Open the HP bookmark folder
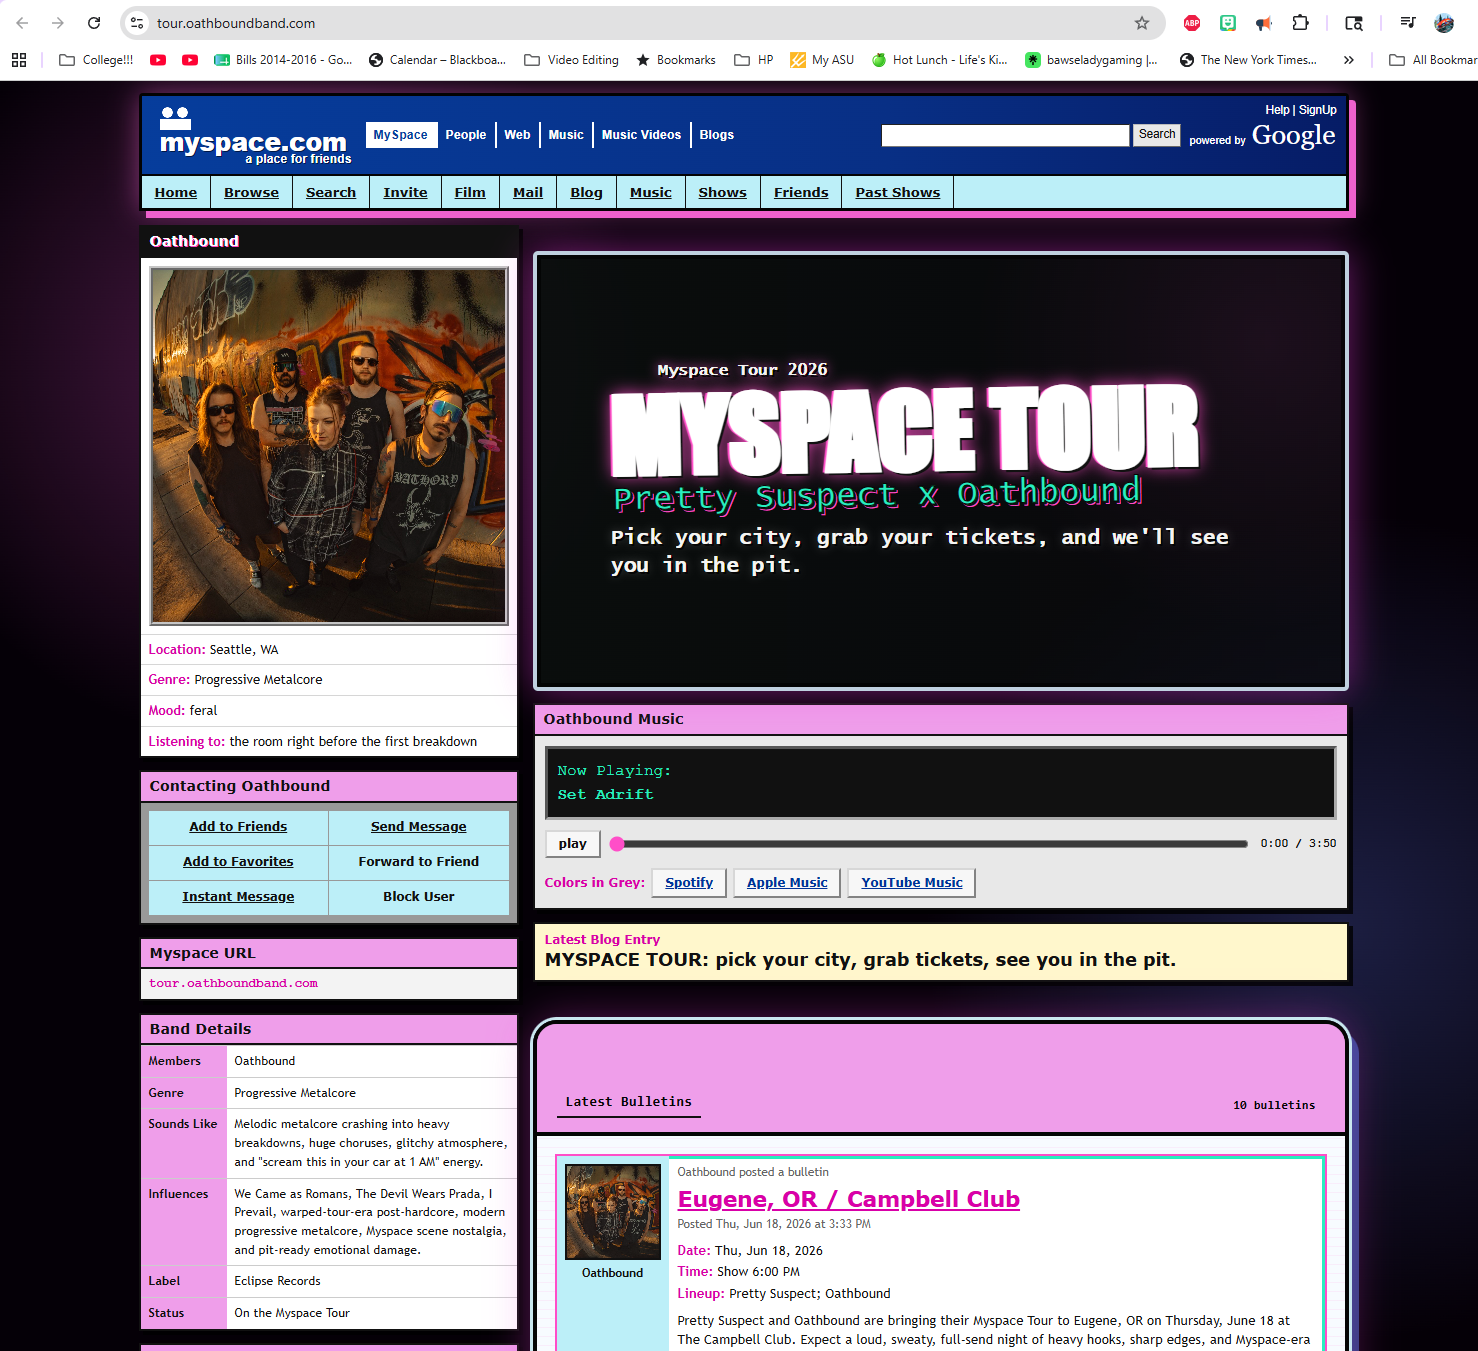This screenshot has width=1478, height=1351. 754,60
